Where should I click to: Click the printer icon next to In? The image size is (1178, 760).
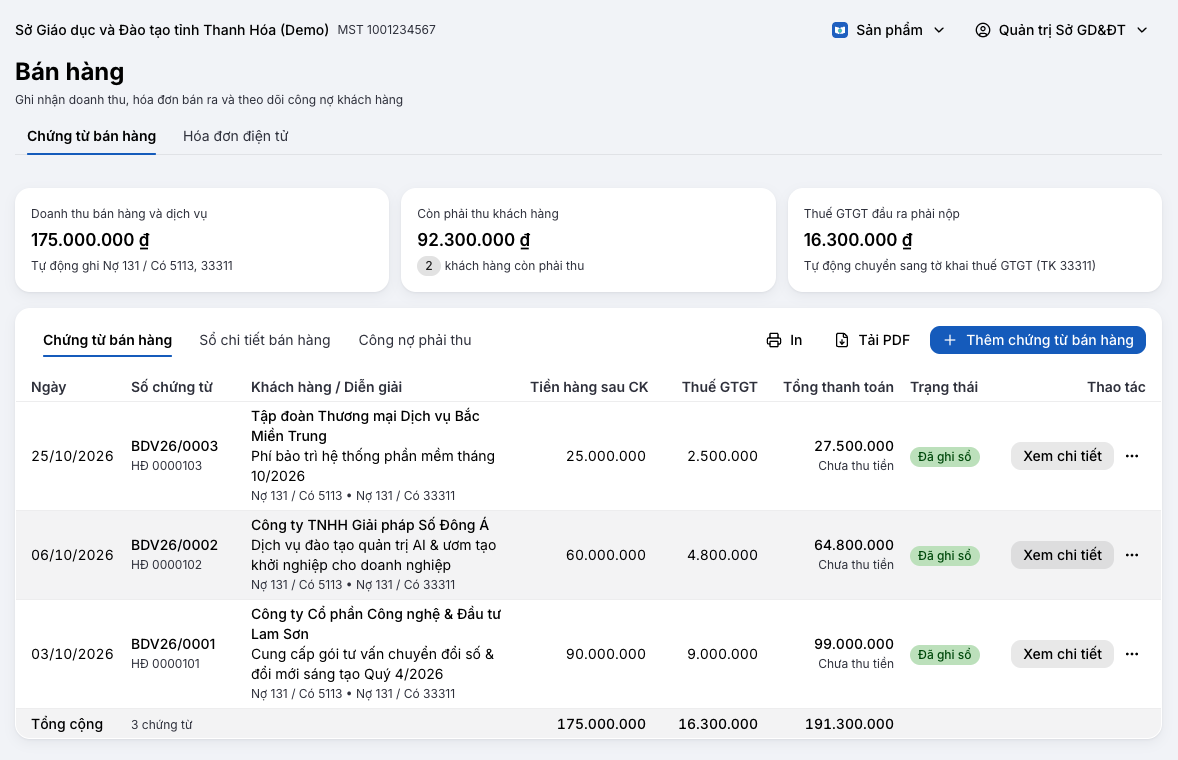click(774, 340)
